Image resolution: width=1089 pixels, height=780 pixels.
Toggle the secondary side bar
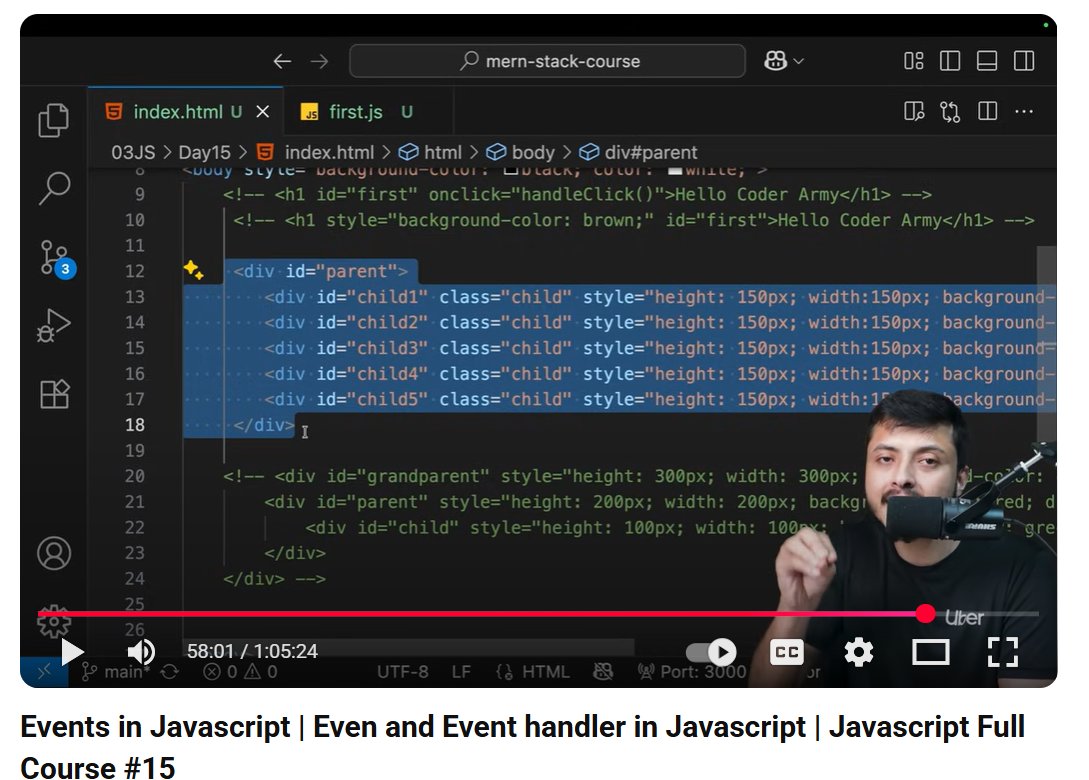click(1024, 61)
